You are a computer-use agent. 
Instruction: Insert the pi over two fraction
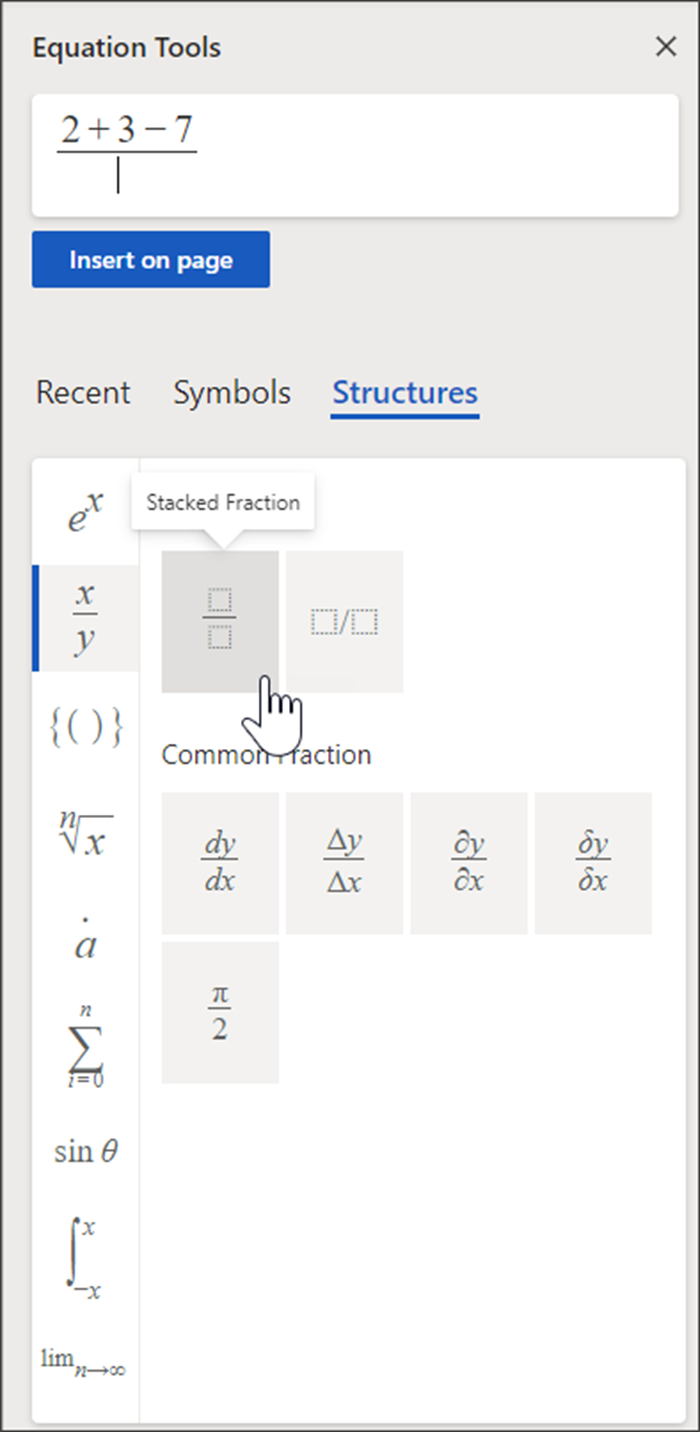219,1011
